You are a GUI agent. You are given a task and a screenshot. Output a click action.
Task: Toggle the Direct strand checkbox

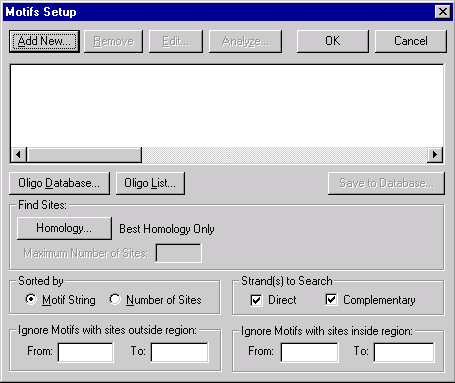tap(256, 300)
